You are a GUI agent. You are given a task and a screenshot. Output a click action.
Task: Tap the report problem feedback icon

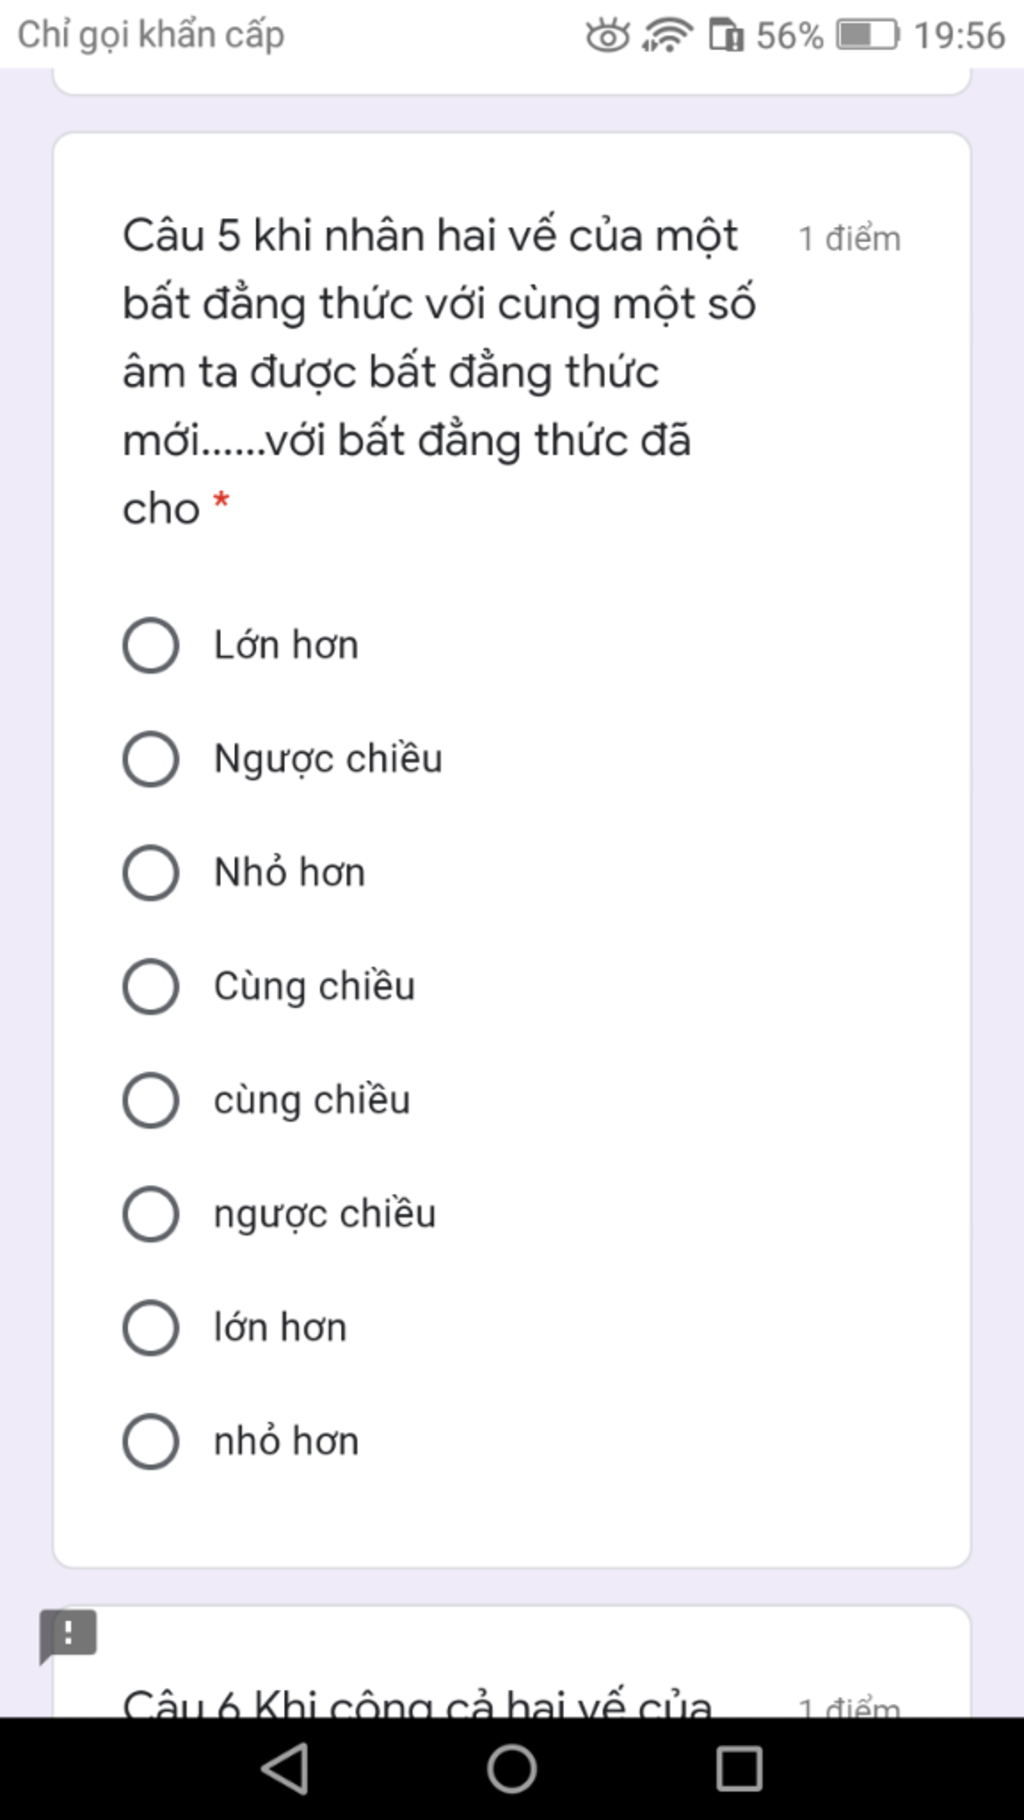pos(68,1635)
